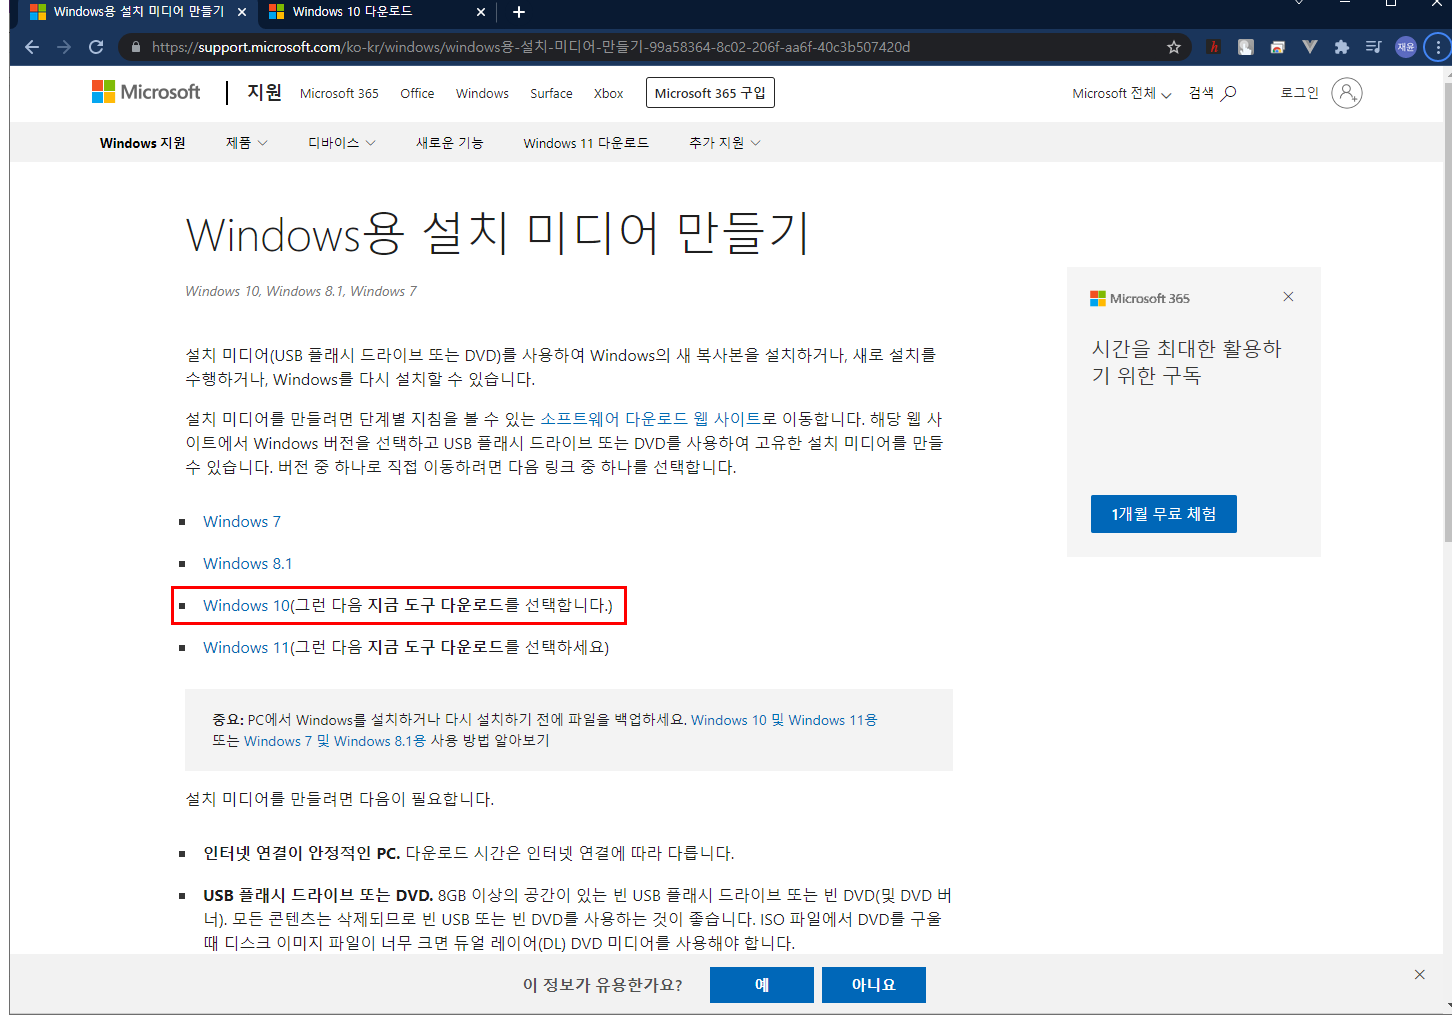Follow the 소프트웨어 다운로드 웹 사이트 link
1452x1029 pixels.
point(650,419)
